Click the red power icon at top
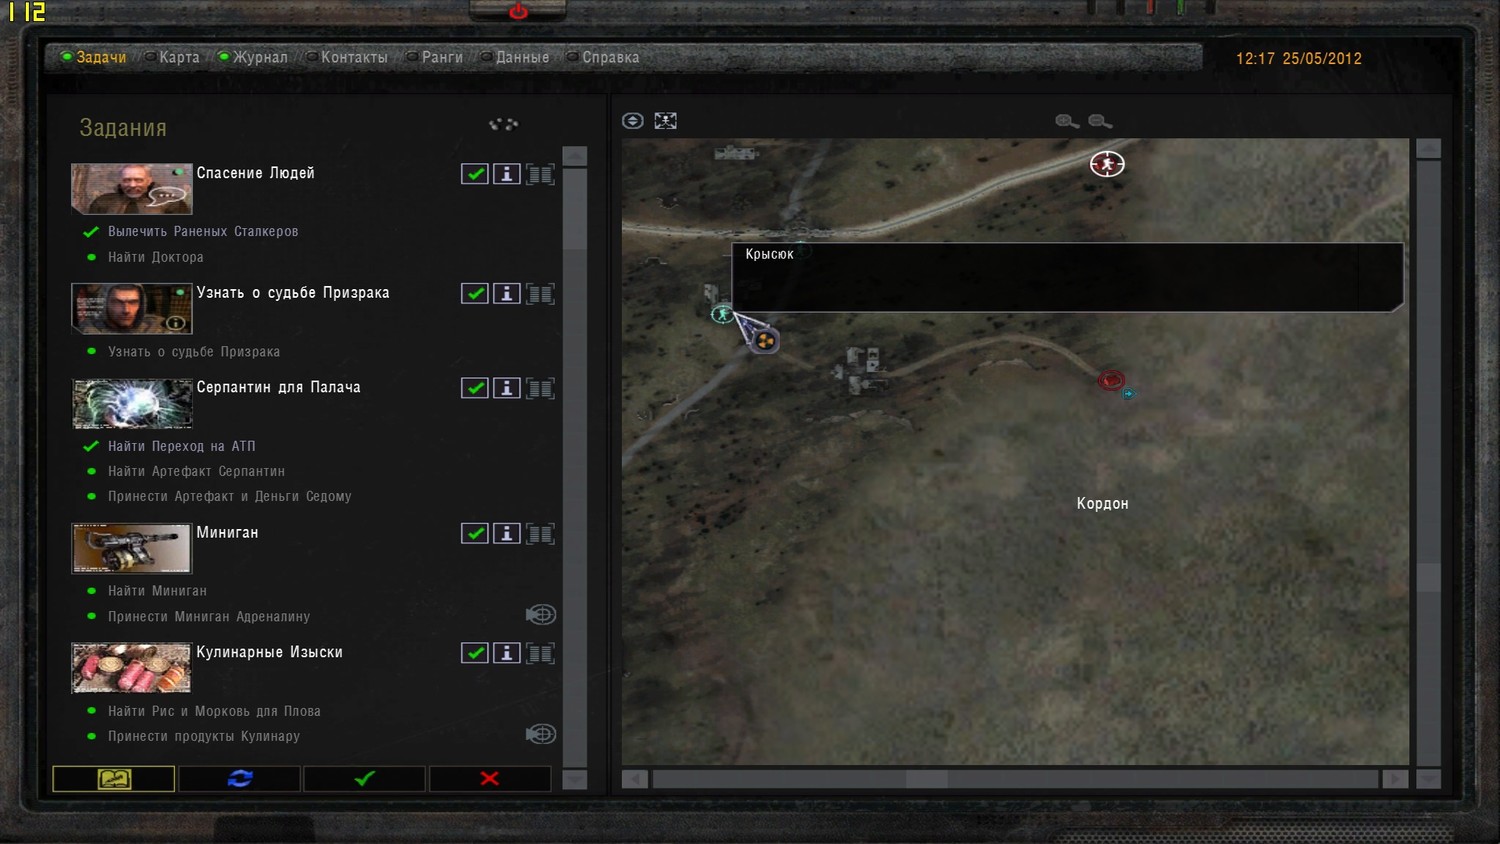 pyautogui.click(x=518, y=12)
